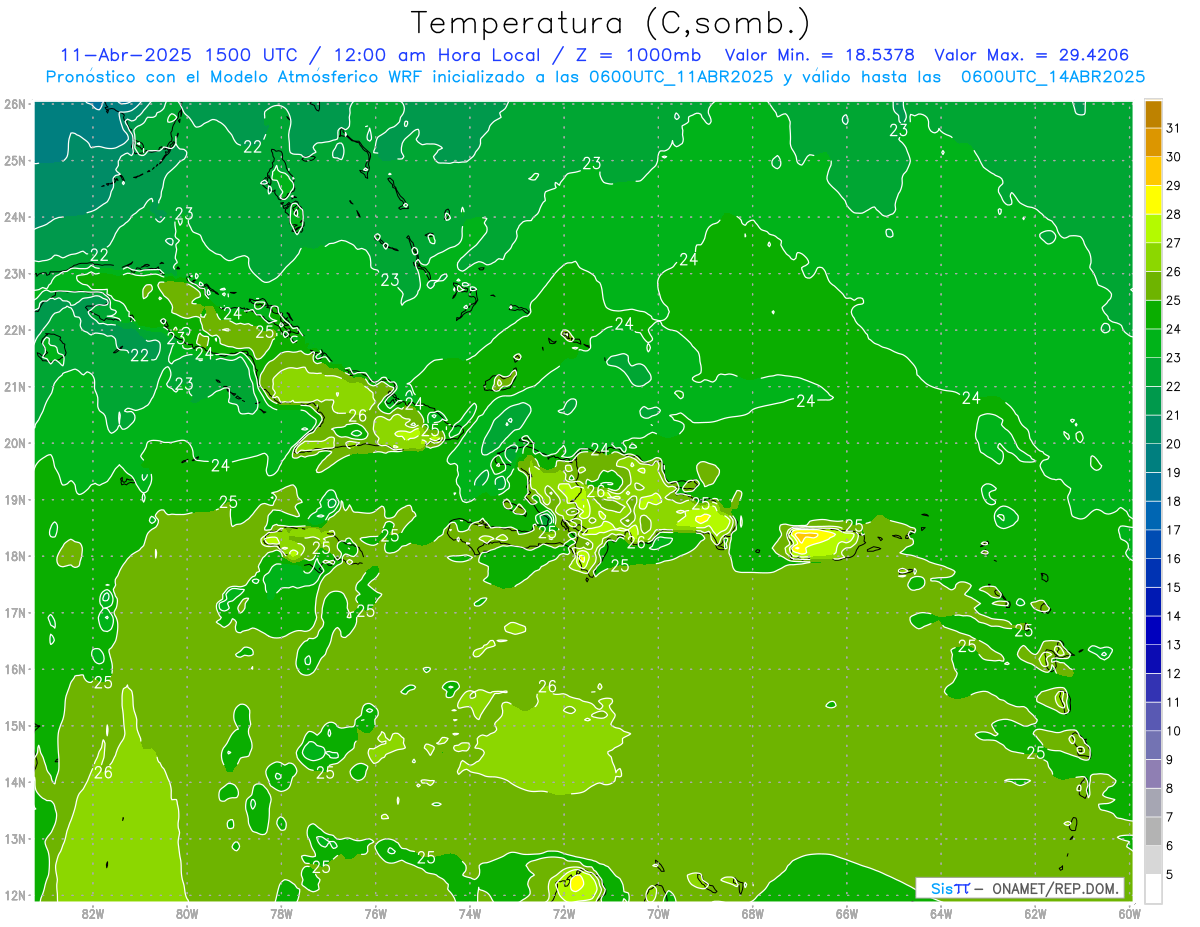Click the legend value label '18'
The width and height of the screenshot is (1200, 927).
pos(1173,501)
